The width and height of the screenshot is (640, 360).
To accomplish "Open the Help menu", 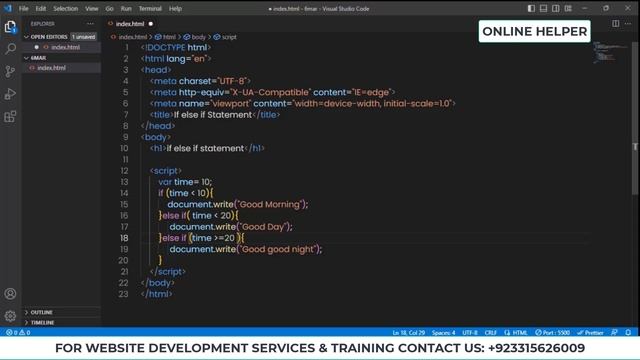I will tap(176, 9).
